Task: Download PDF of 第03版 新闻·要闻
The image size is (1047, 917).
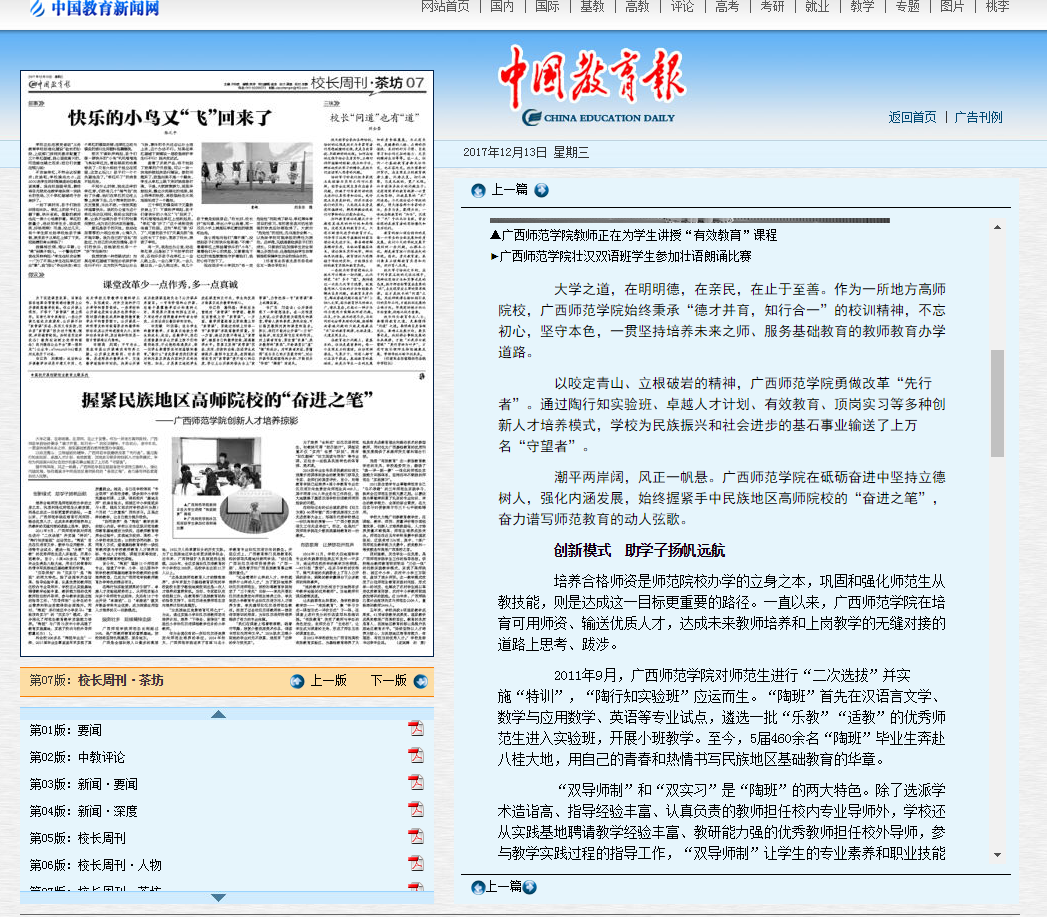Action: click(416, 782)
